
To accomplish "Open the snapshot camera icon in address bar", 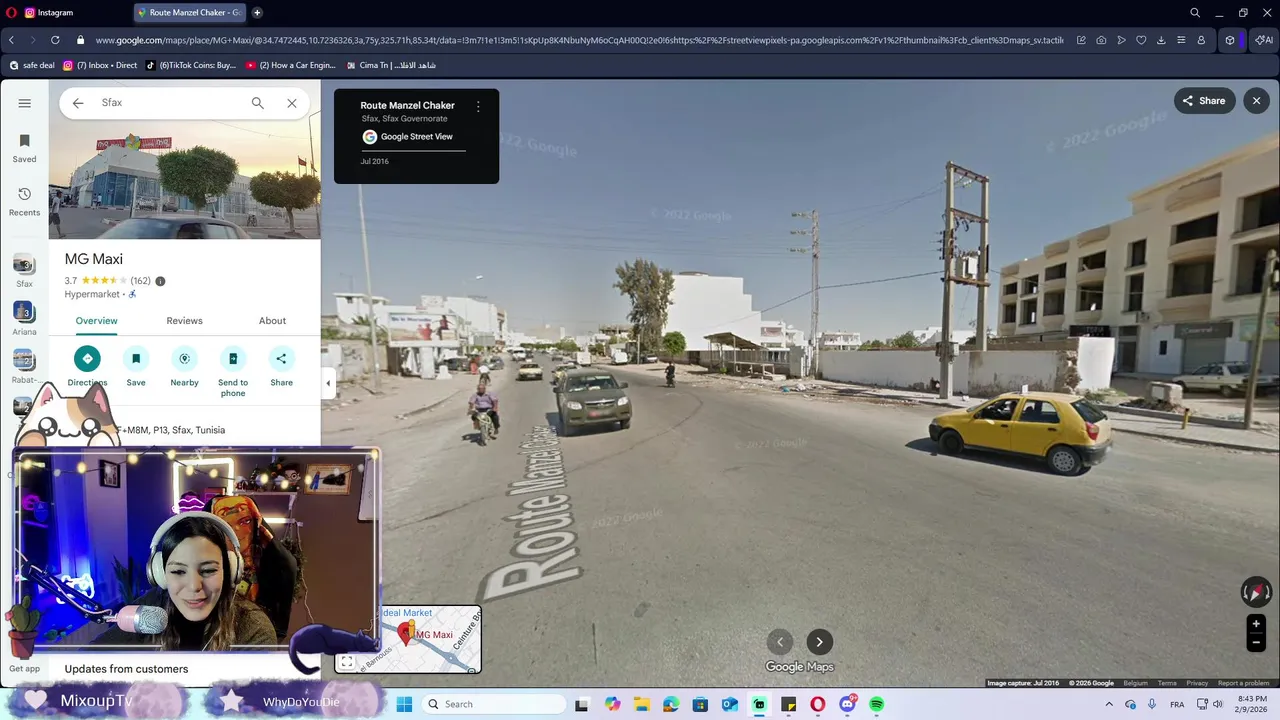I will pos(1101,40).
